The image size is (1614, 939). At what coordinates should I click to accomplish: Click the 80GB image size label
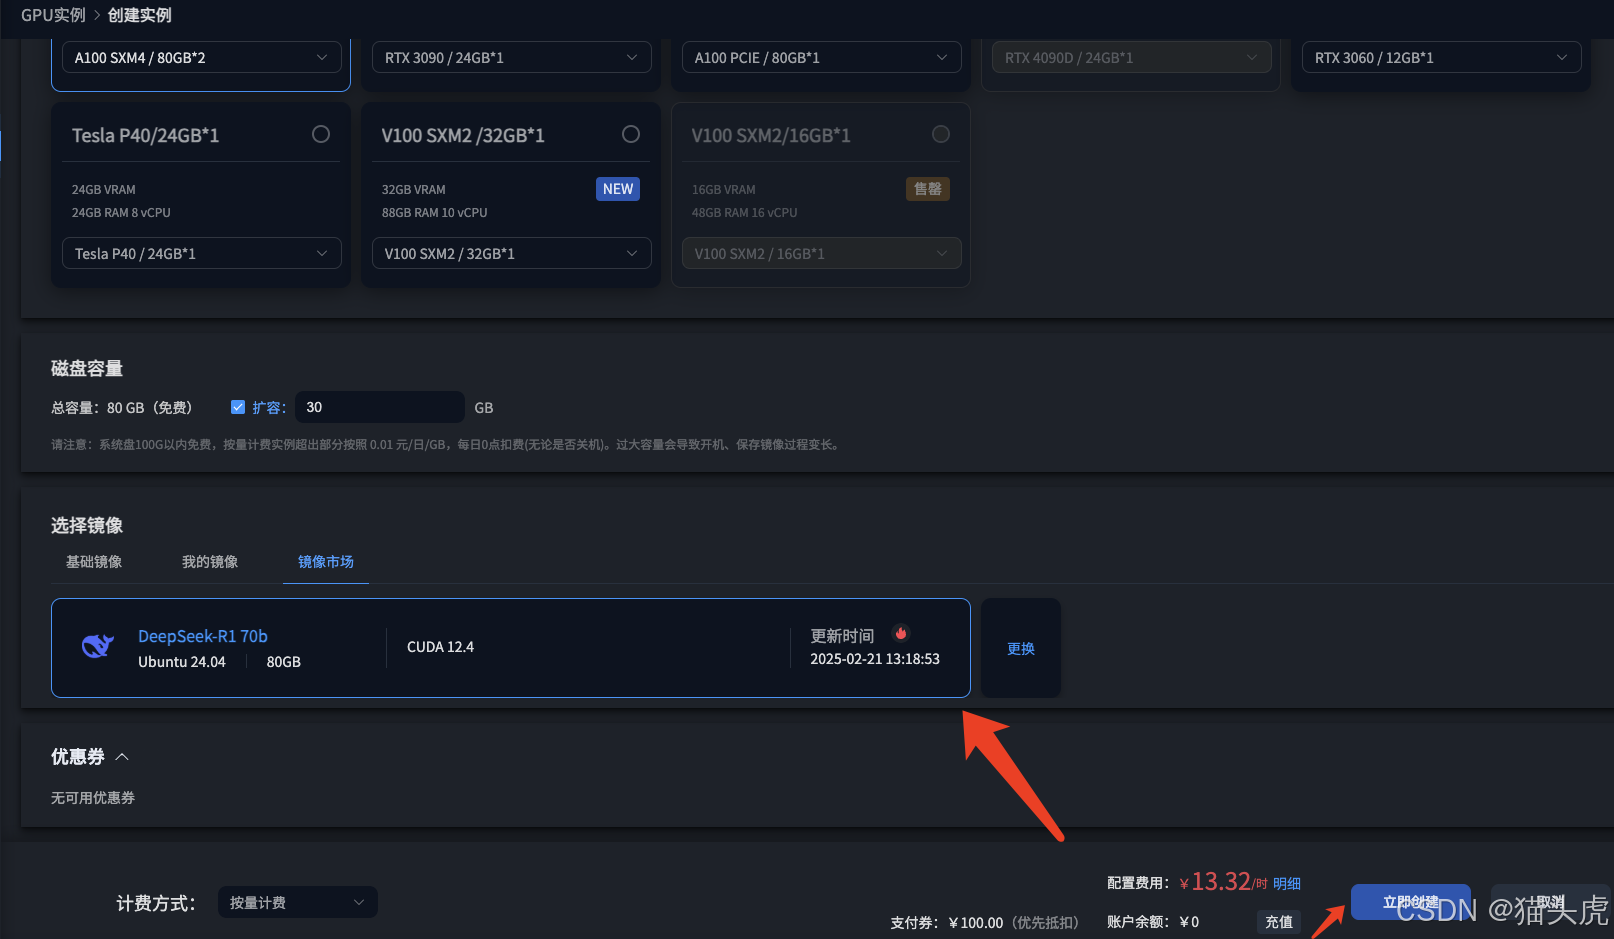pos(284,662)
